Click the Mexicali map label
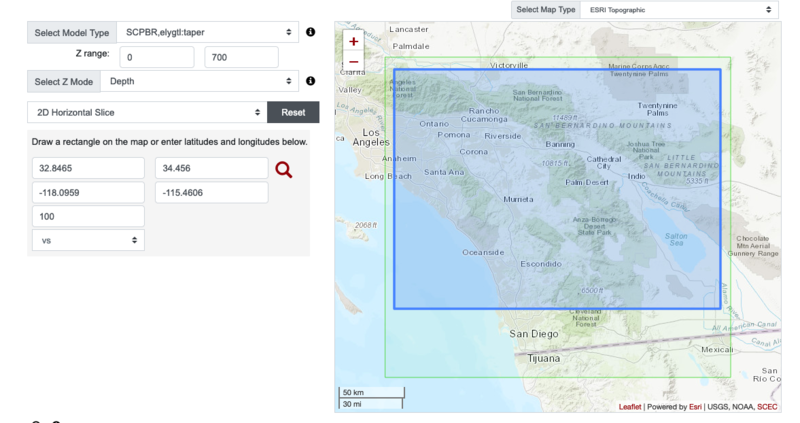The width and height of the screenshot is (800, 423). [717, 350]
